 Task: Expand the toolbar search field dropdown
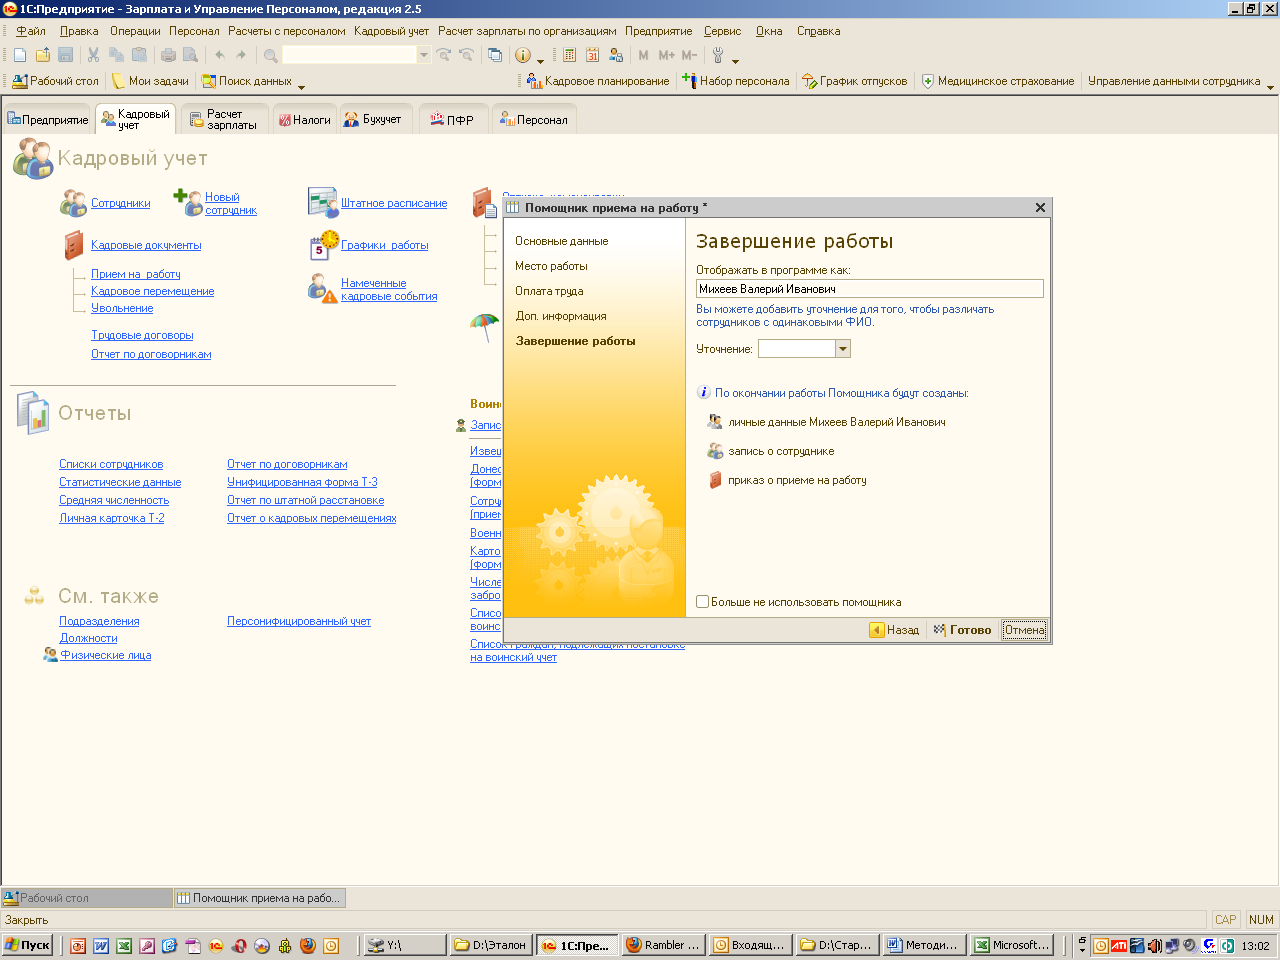[x=423, y=55]
